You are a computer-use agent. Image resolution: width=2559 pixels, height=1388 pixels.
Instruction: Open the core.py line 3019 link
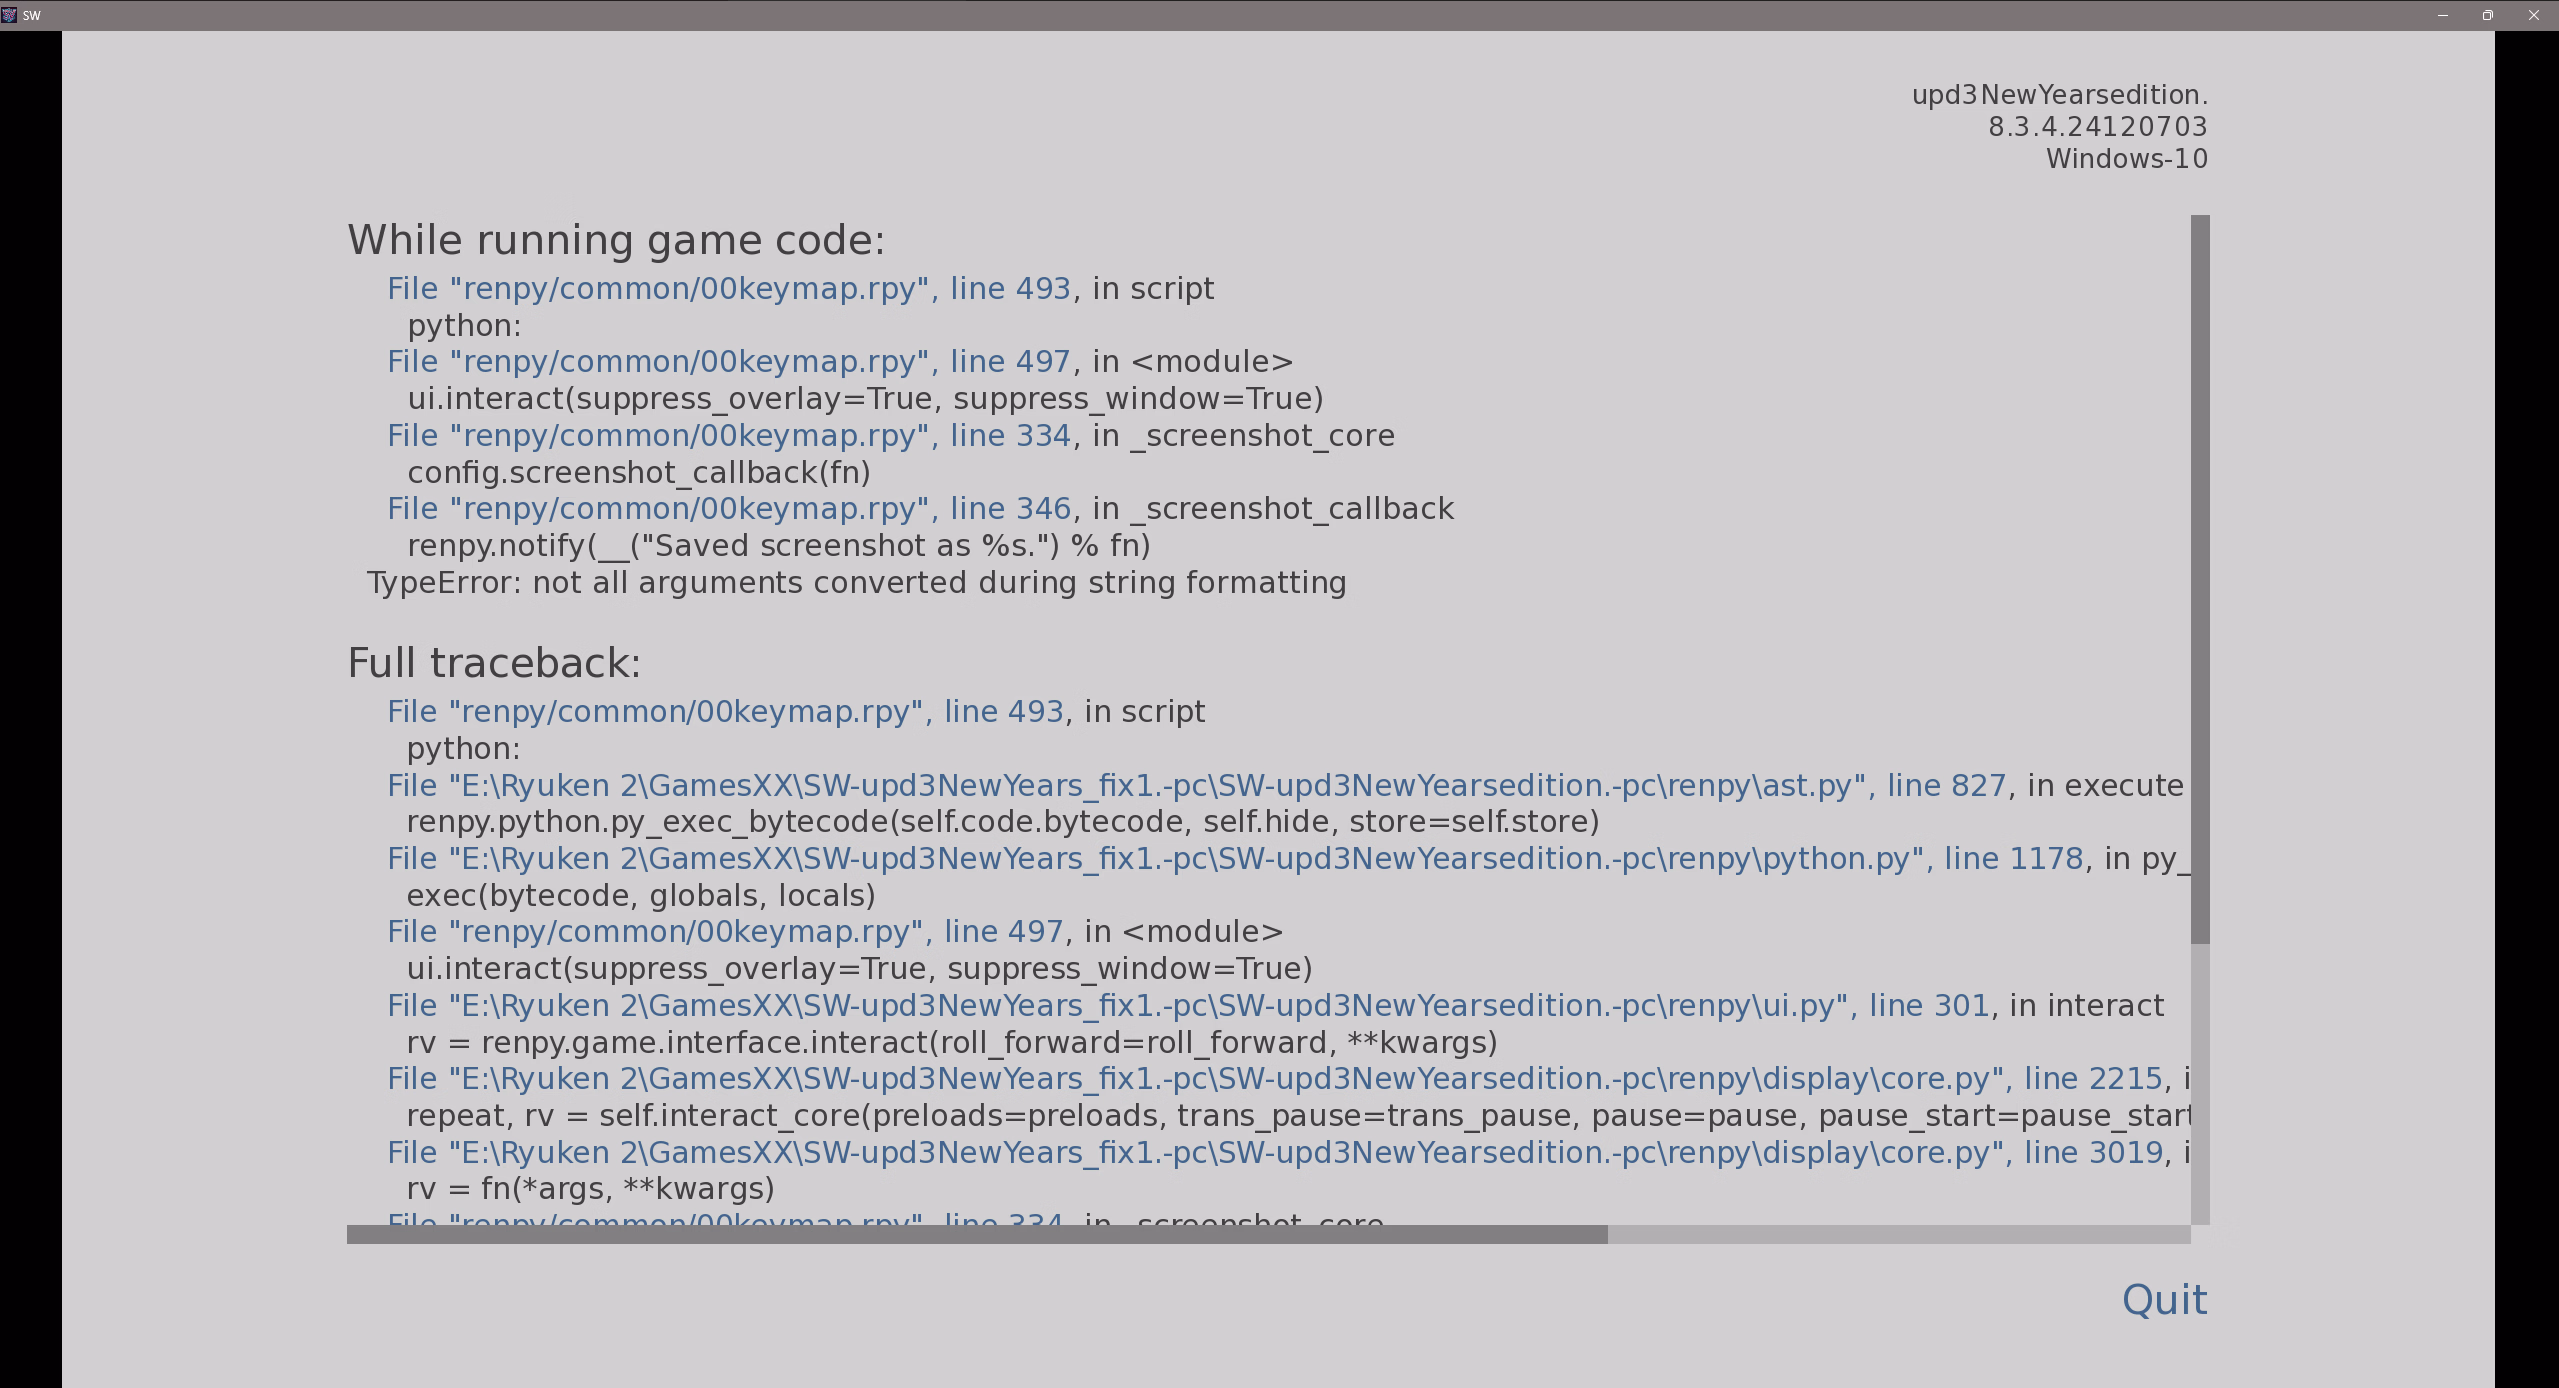[1273, 1153]
